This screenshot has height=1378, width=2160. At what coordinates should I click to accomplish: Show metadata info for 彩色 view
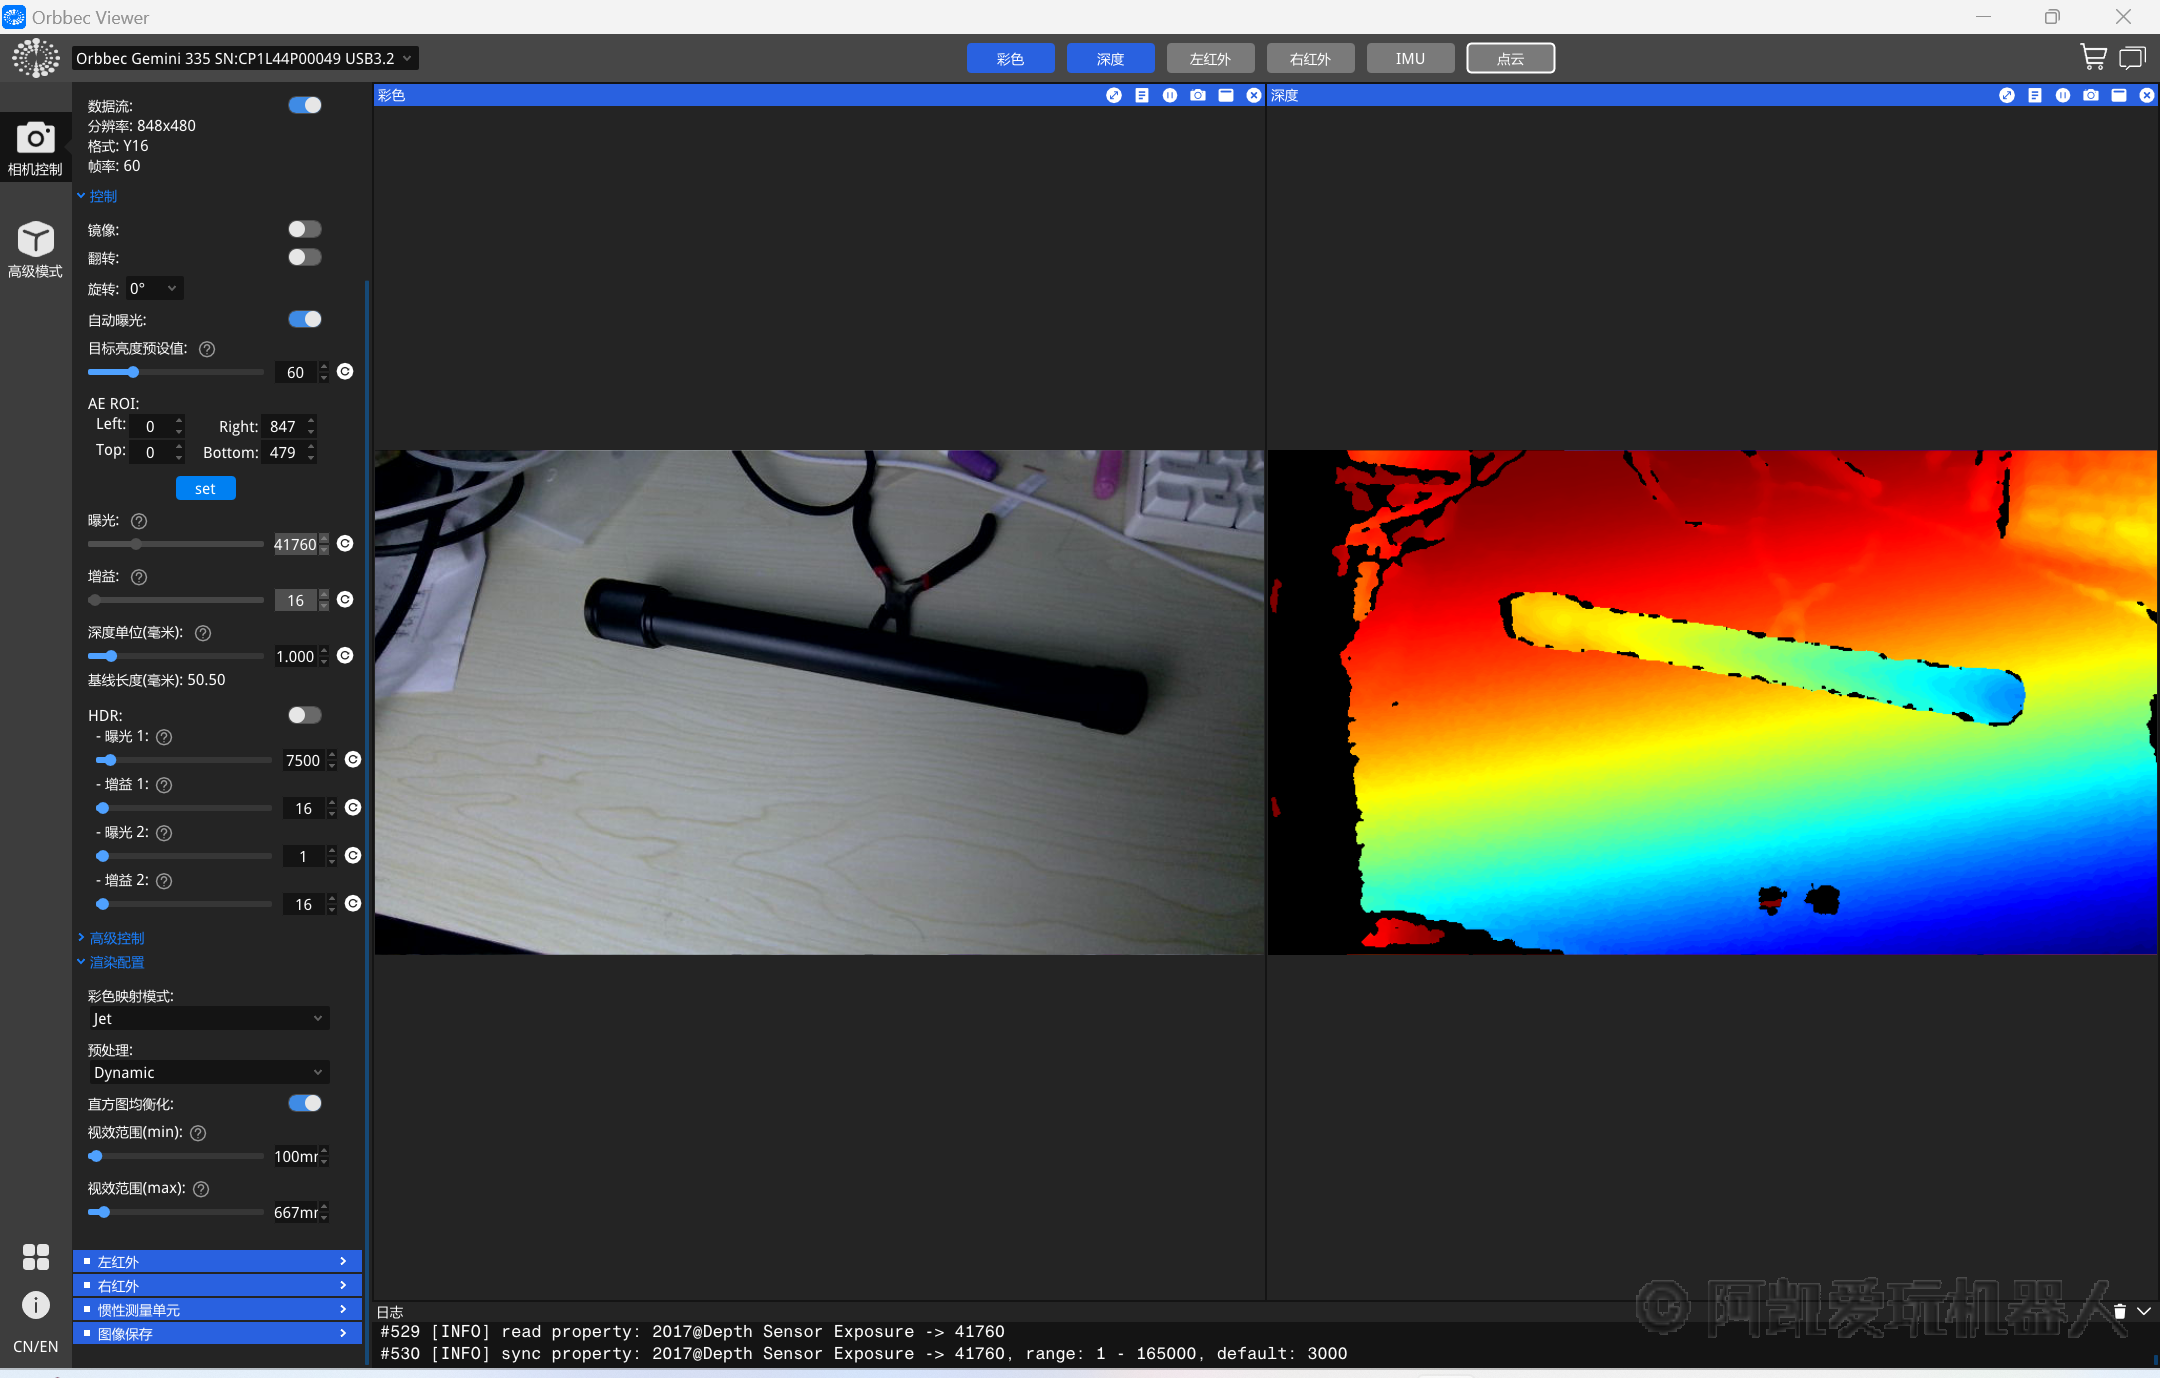[x=1141, y=95]
